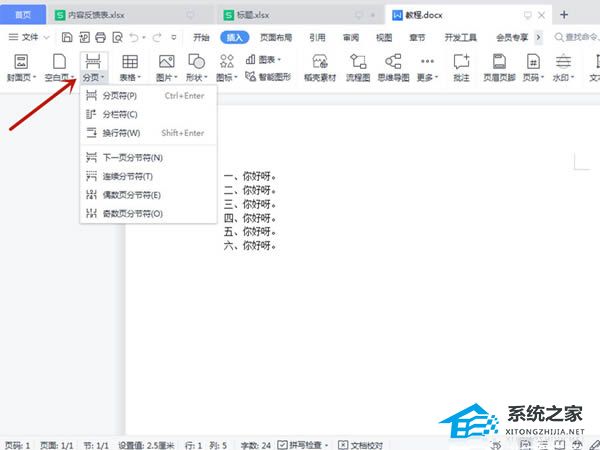Insert a cover page (封面页)
Screen dimensions: 600x450
click(21, 67)
